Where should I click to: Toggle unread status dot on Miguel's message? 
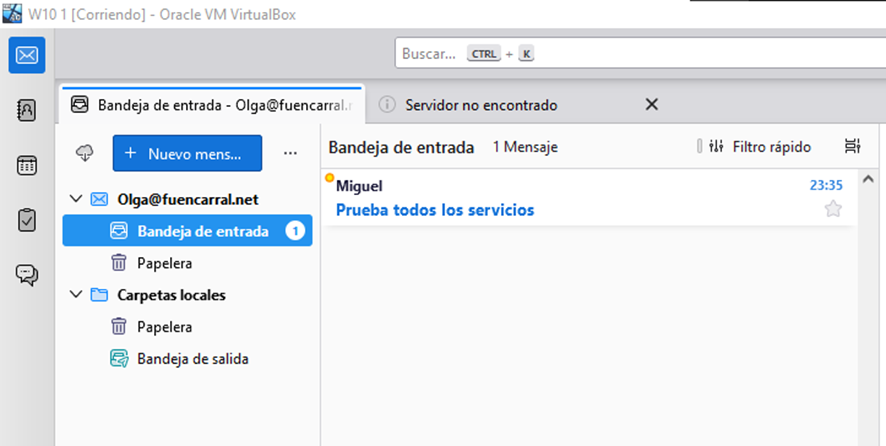(x=329, y=179)
